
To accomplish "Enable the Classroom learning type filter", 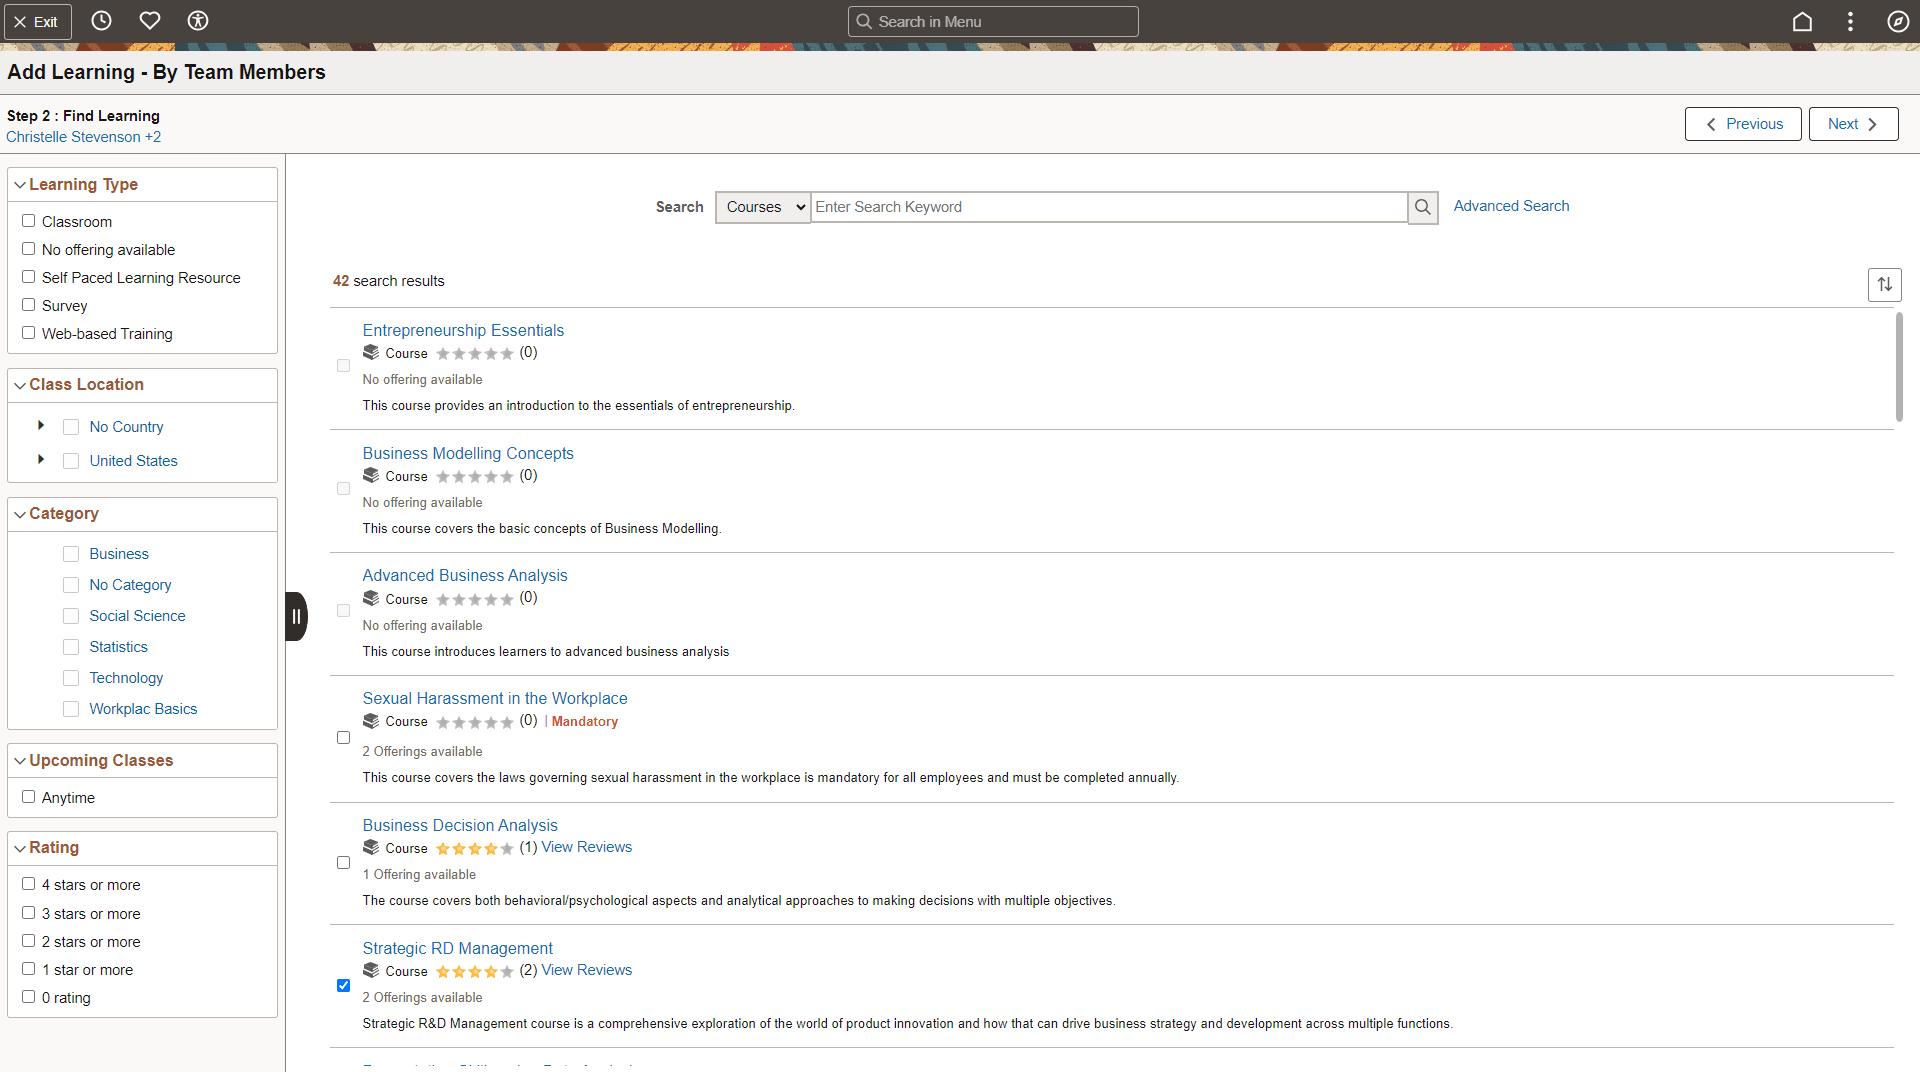I will [x=29, y=219].
